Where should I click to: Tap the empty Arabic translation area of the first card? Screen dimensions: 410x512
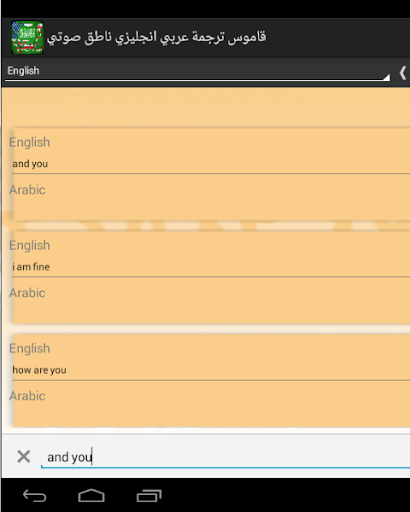tap(211, 208)
